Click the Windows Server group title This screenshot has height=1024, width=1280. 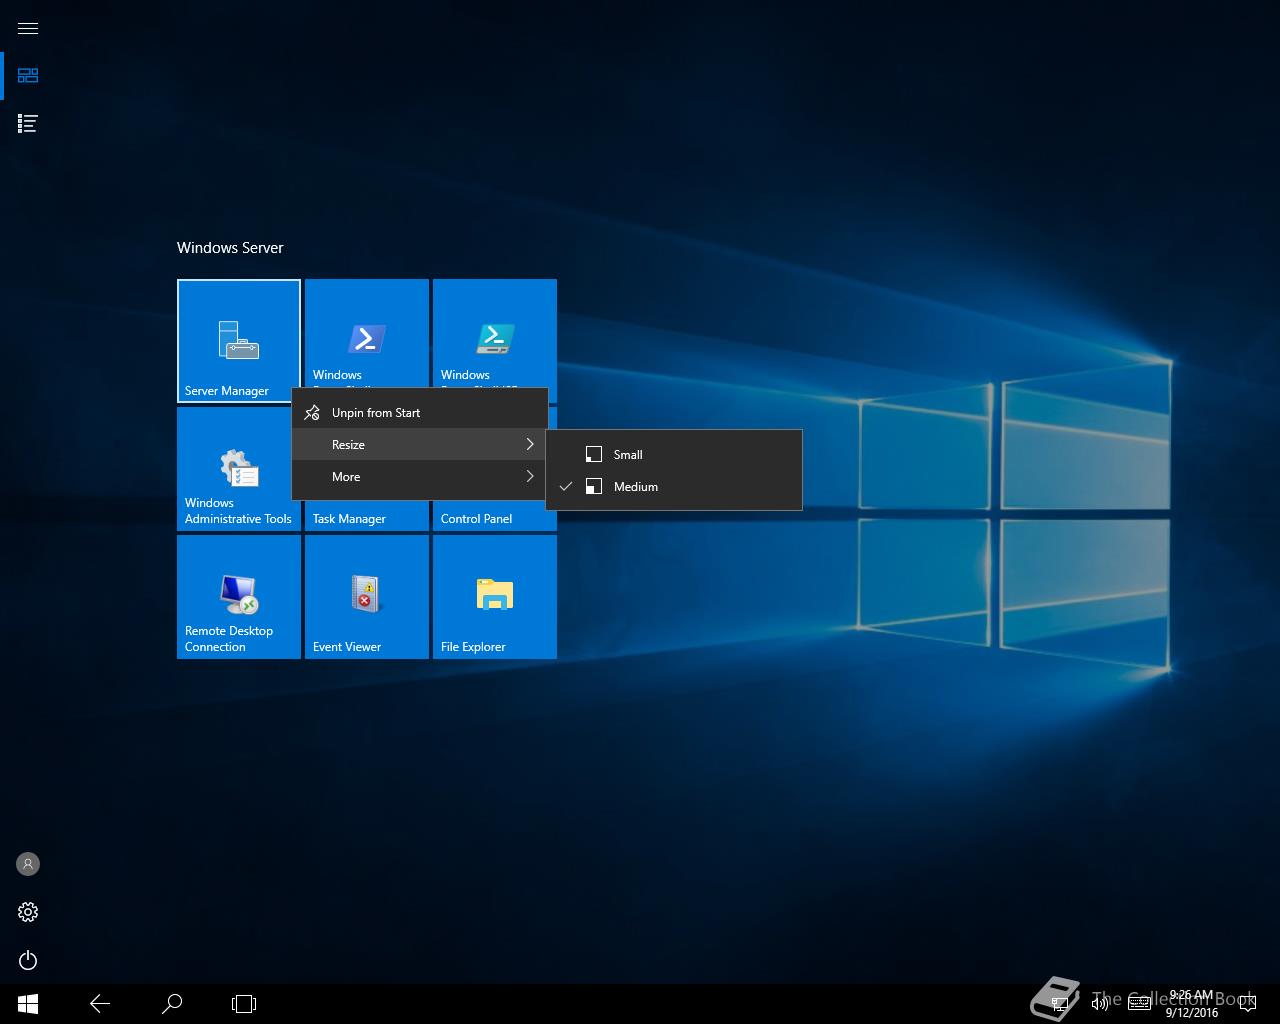[x=230, y=247]
